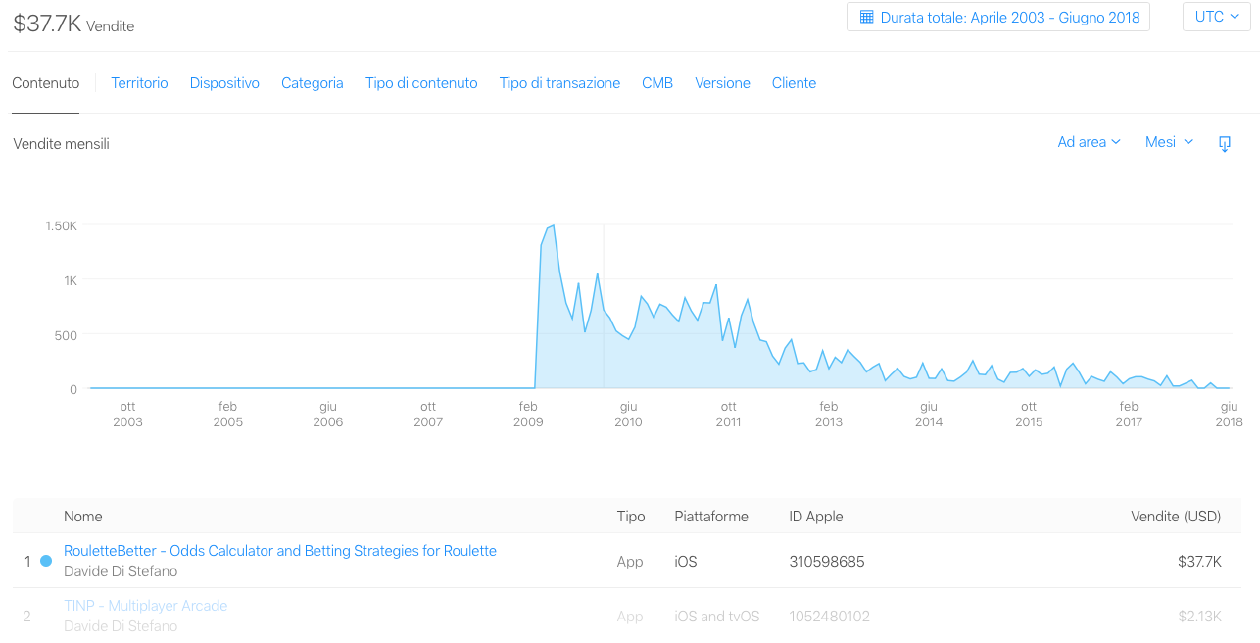Image resolution: width=1260 pixels, height=643 pixels.
Task: Click the $37.7K sales value in RouletteBetter row
Action: coord(1200,562)
